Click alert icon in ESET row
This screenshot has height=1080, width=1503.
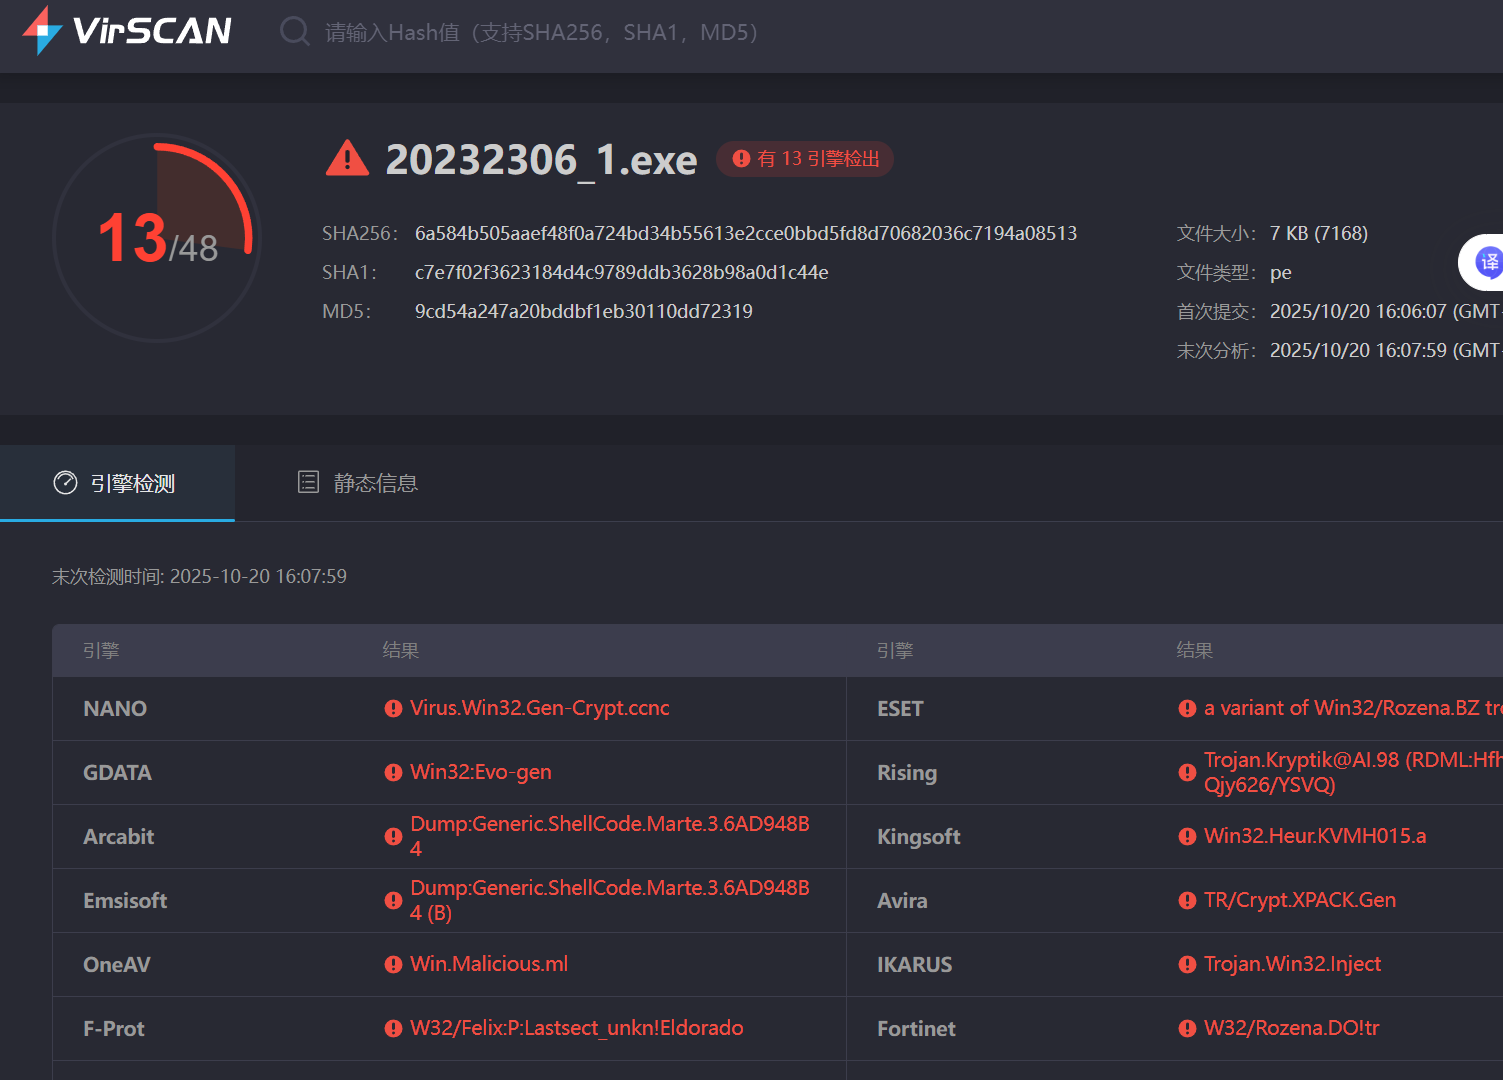point(1187,709)
